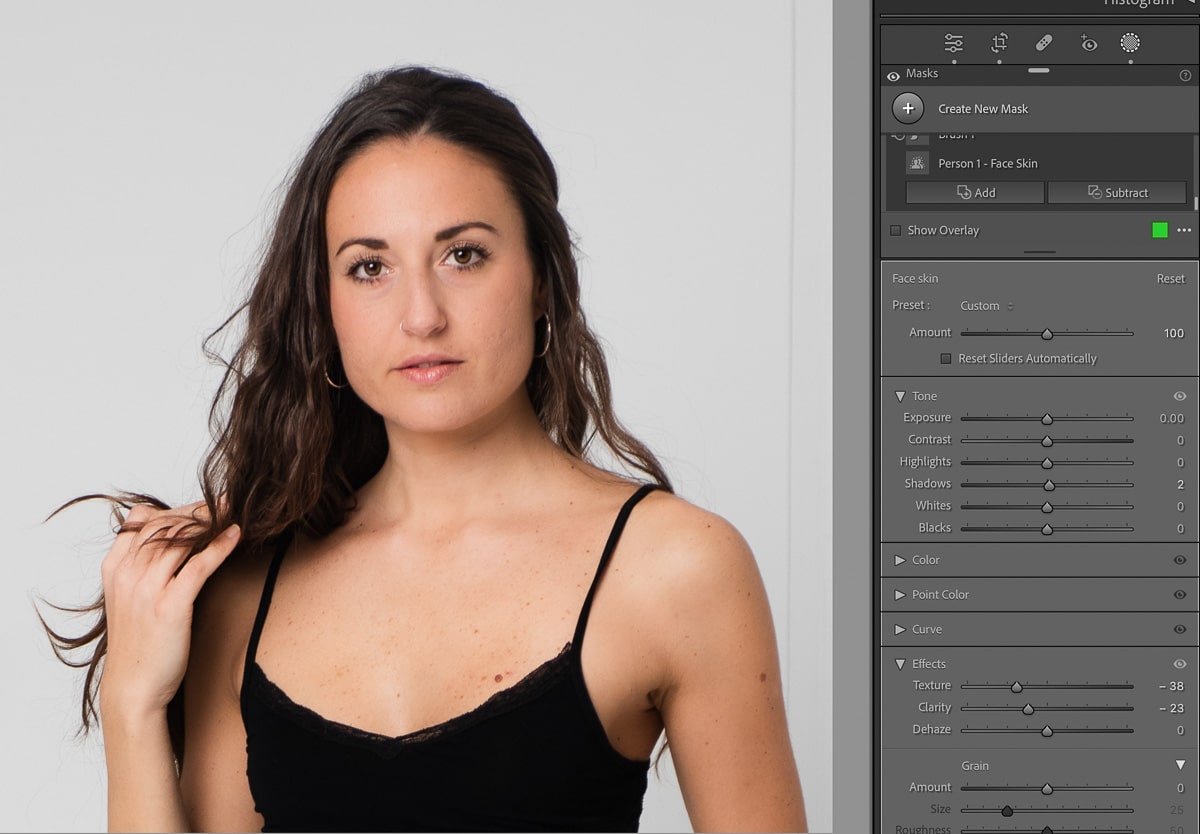Open the basic Edit adjustments icon
This screenshot has width=1200, height=834.
[952, 43]
